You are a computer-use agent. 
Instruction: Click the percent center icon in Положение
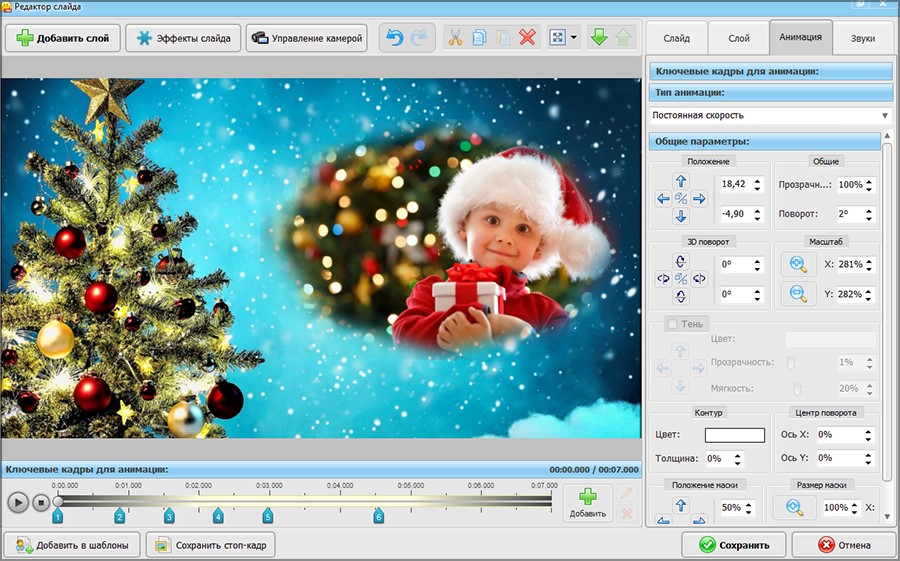click(x=681, y=199)
